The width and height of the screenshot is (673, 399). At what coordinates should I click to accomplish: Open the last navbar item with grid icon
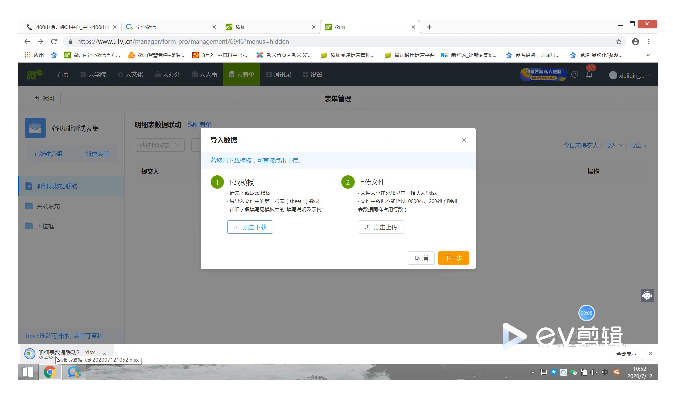312,75
